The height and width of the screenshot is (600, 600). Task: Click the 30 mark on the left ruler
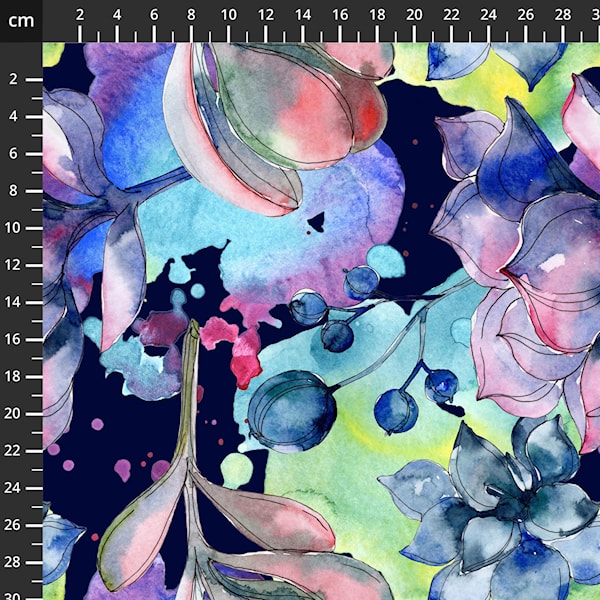[13, 593]
